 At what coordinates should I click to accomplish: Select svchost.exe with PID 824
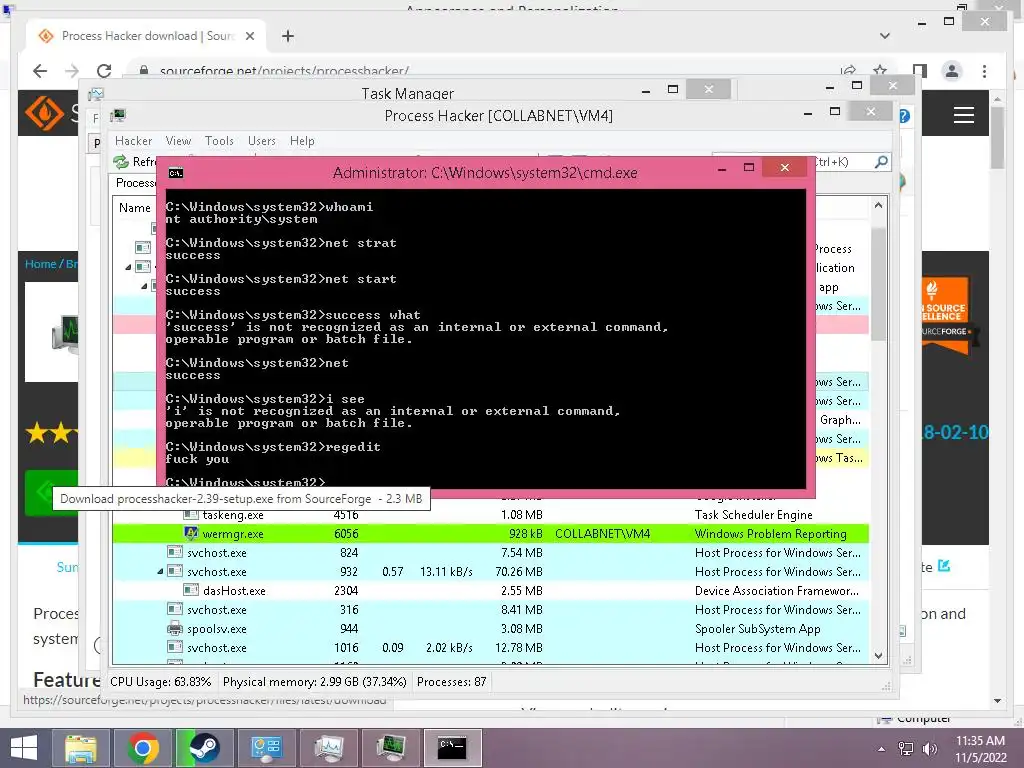[x=490, y=552]
